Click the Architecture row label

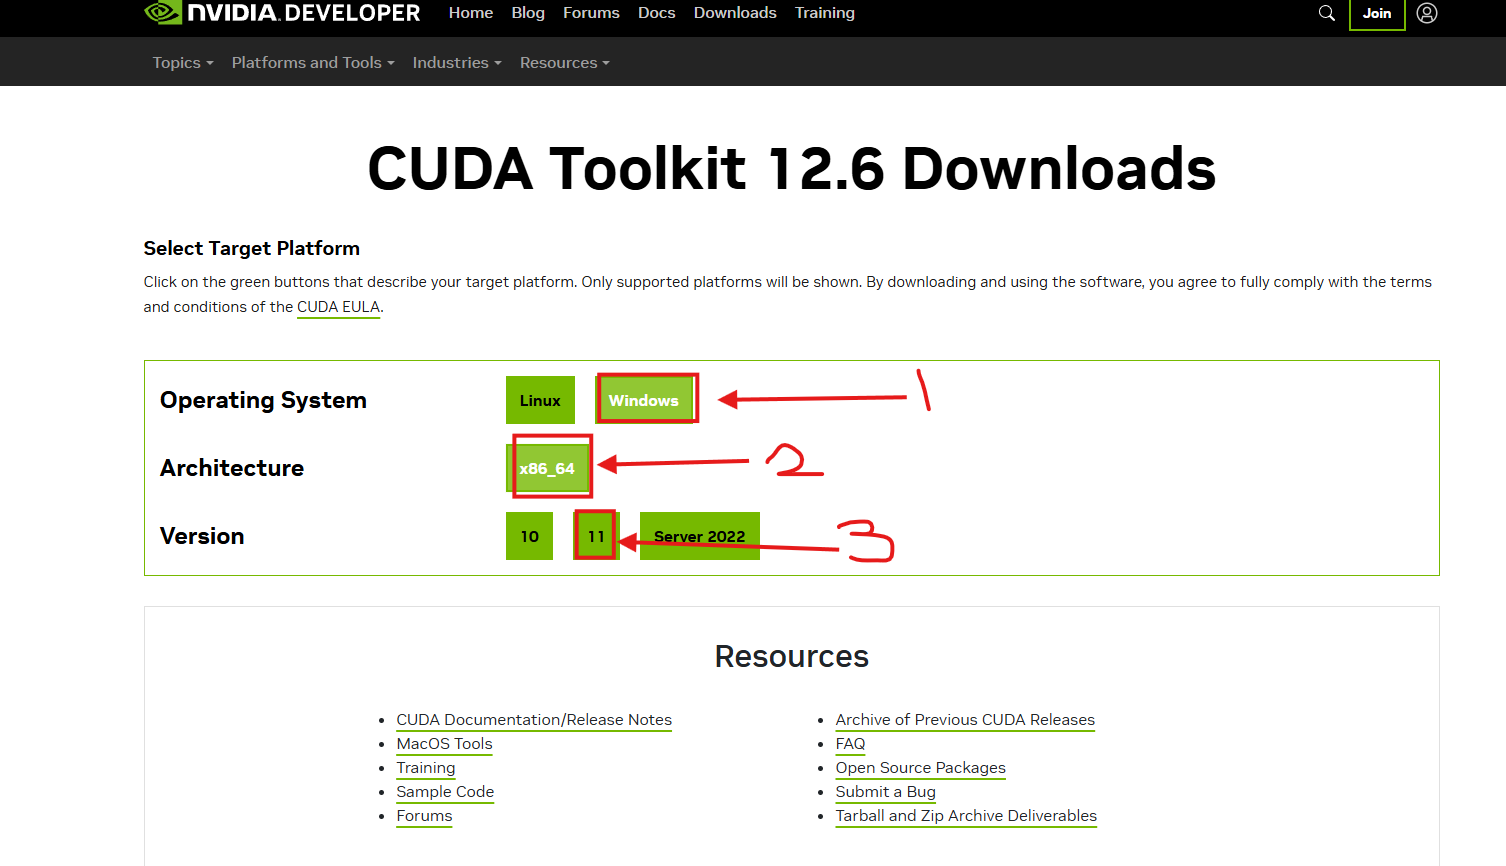pyautogui.click(x=232, y=468)
